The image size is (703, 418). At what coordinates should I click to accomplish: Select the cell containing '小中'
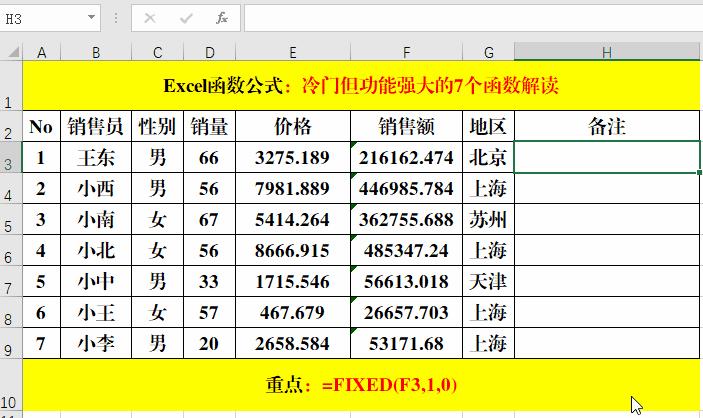96,281
